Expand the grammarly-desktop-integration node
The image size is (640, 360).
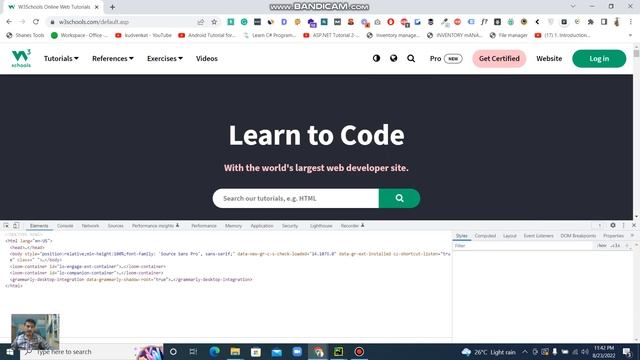(131, 280)
